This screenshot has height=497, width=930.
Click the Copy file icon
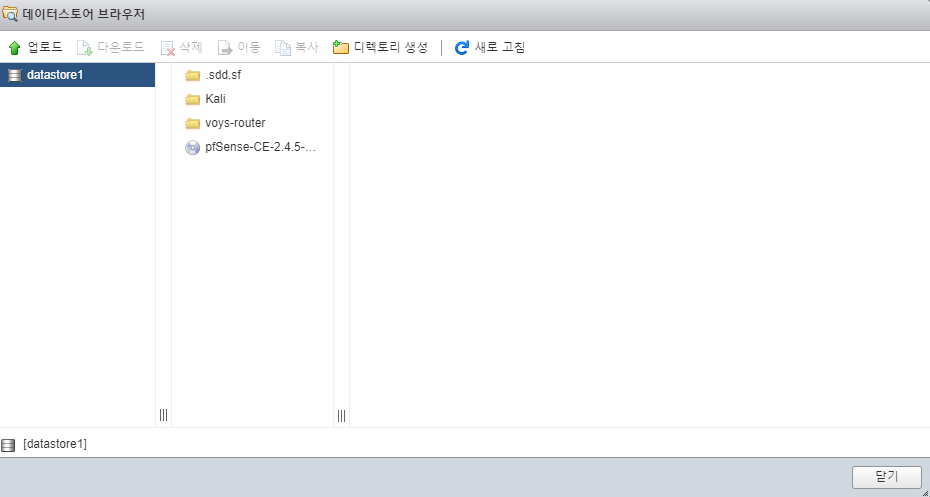pyautogui.click(x=283, y=48)
